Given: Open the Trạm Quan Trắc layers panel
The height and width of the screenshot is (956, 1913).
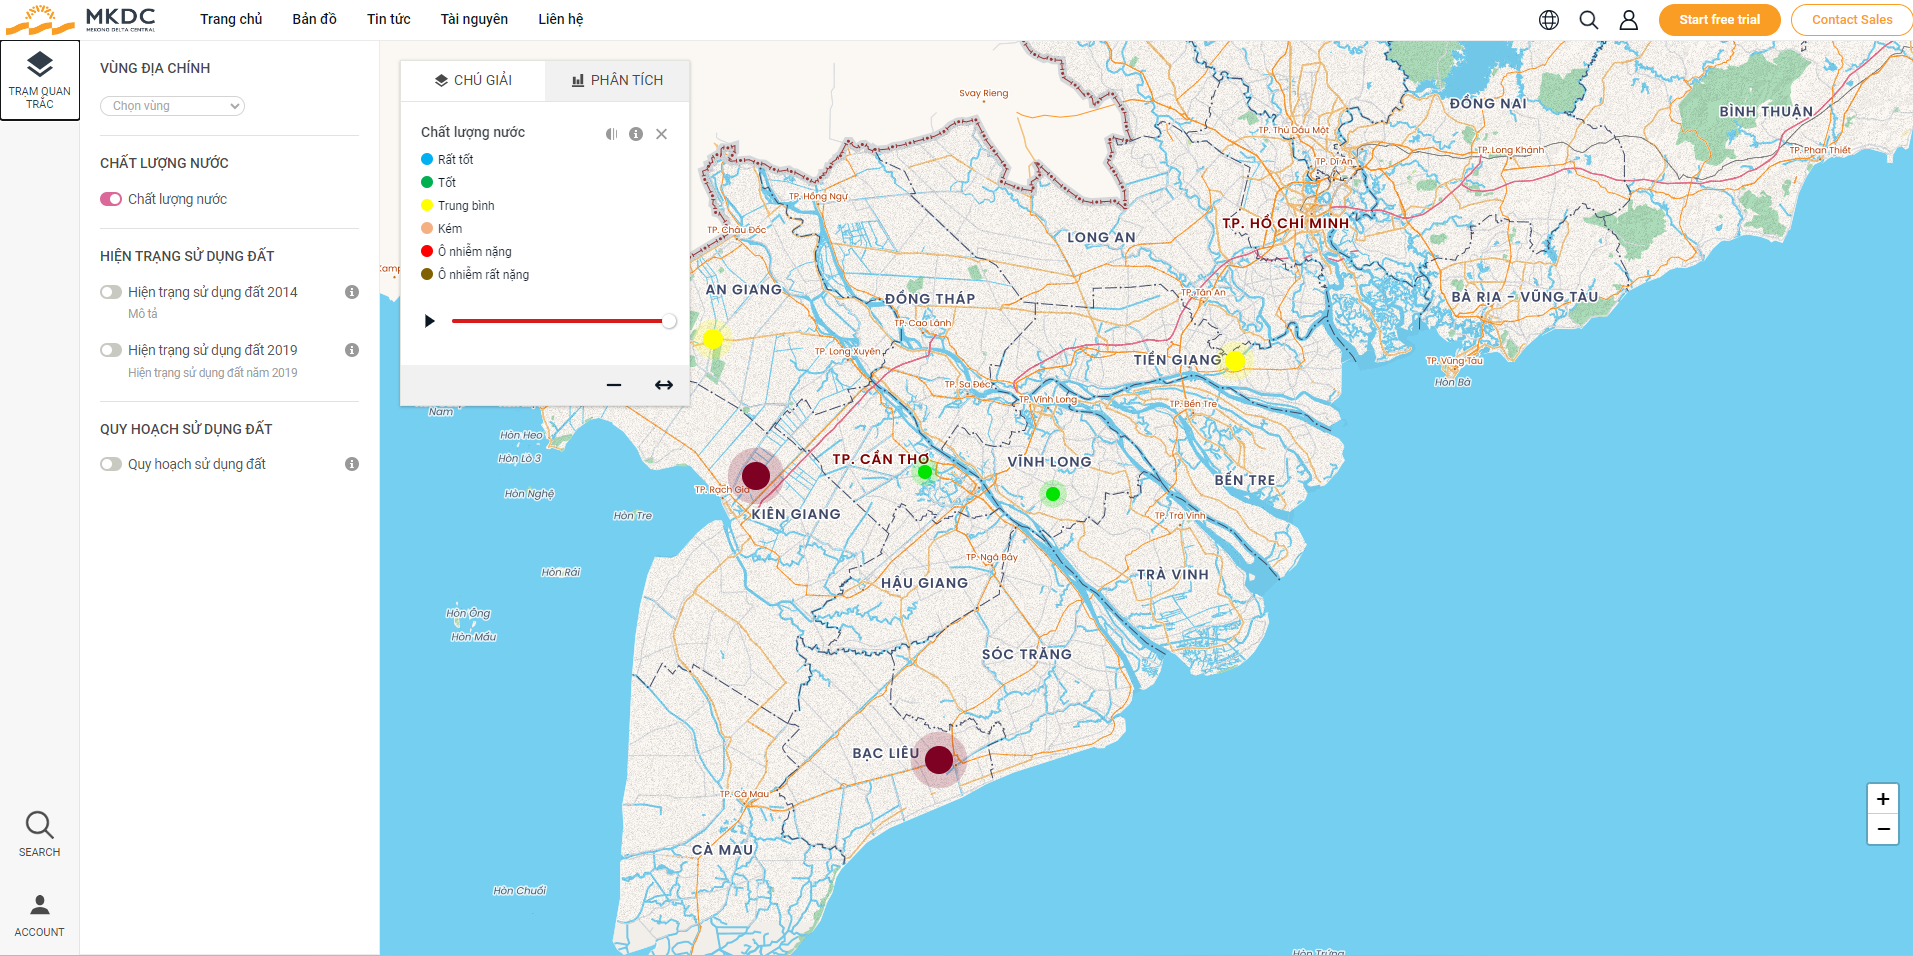Looking at the screenshot, I should pos(40,80).
